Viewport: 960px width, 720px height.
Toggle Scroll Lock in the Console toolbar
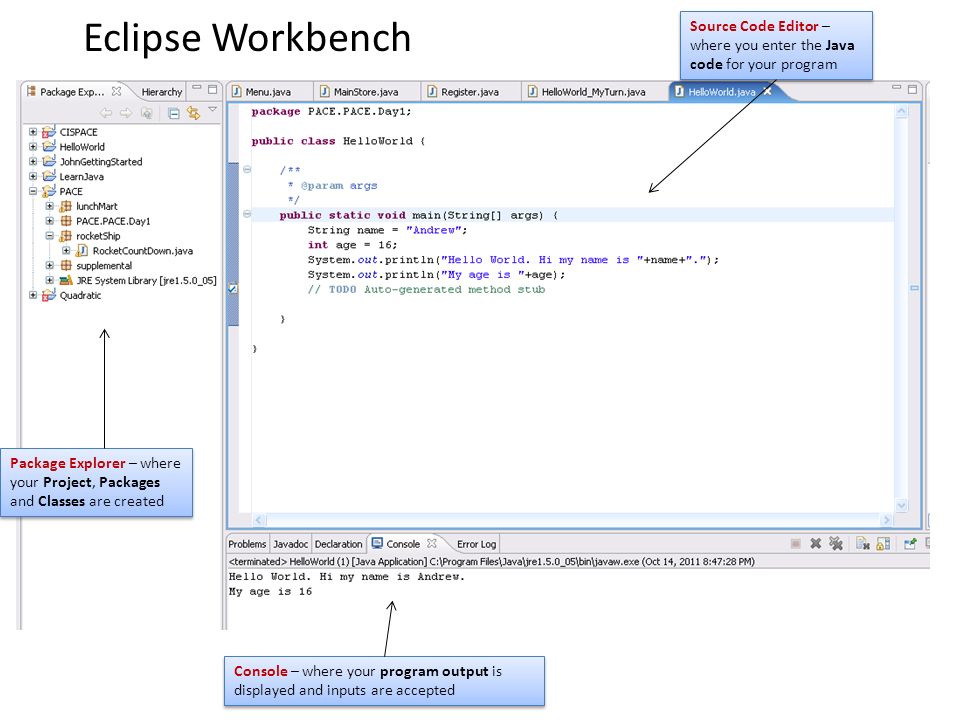[x=883, y=543]
